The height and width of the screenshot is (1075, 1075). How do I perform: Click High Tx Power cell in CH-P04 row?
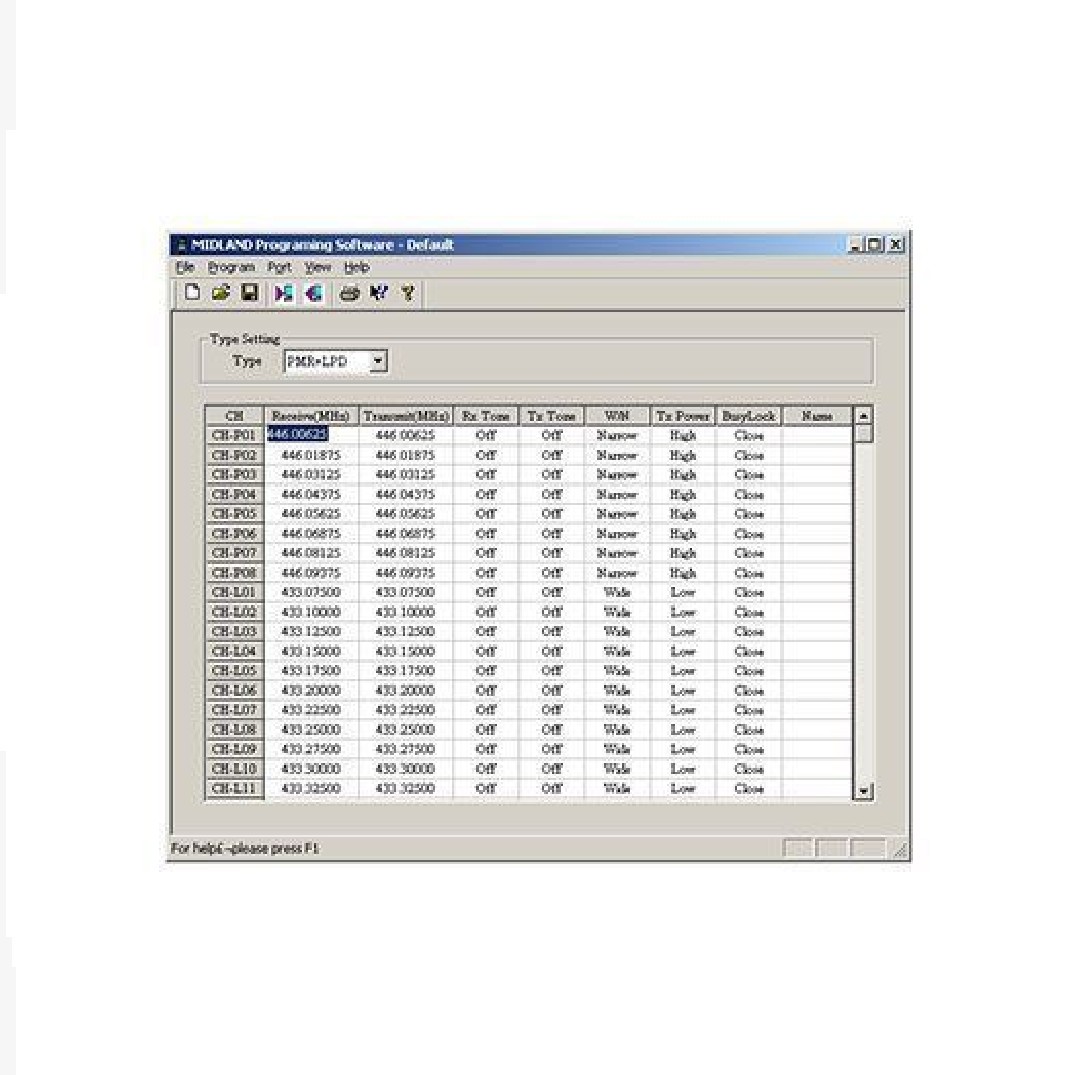tap(682, 494)
